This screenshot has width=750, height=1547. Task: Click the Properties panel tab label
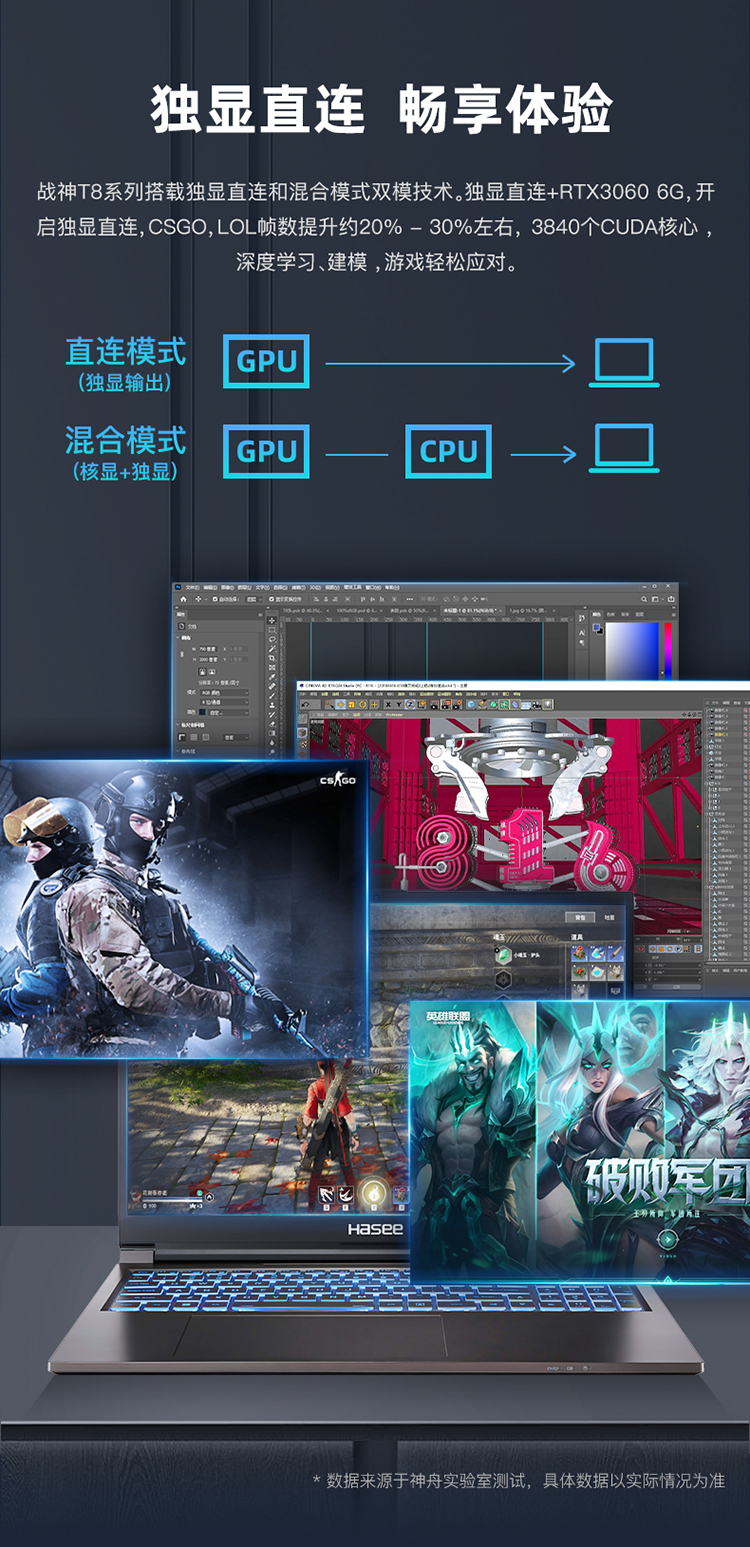click(181, 614)
